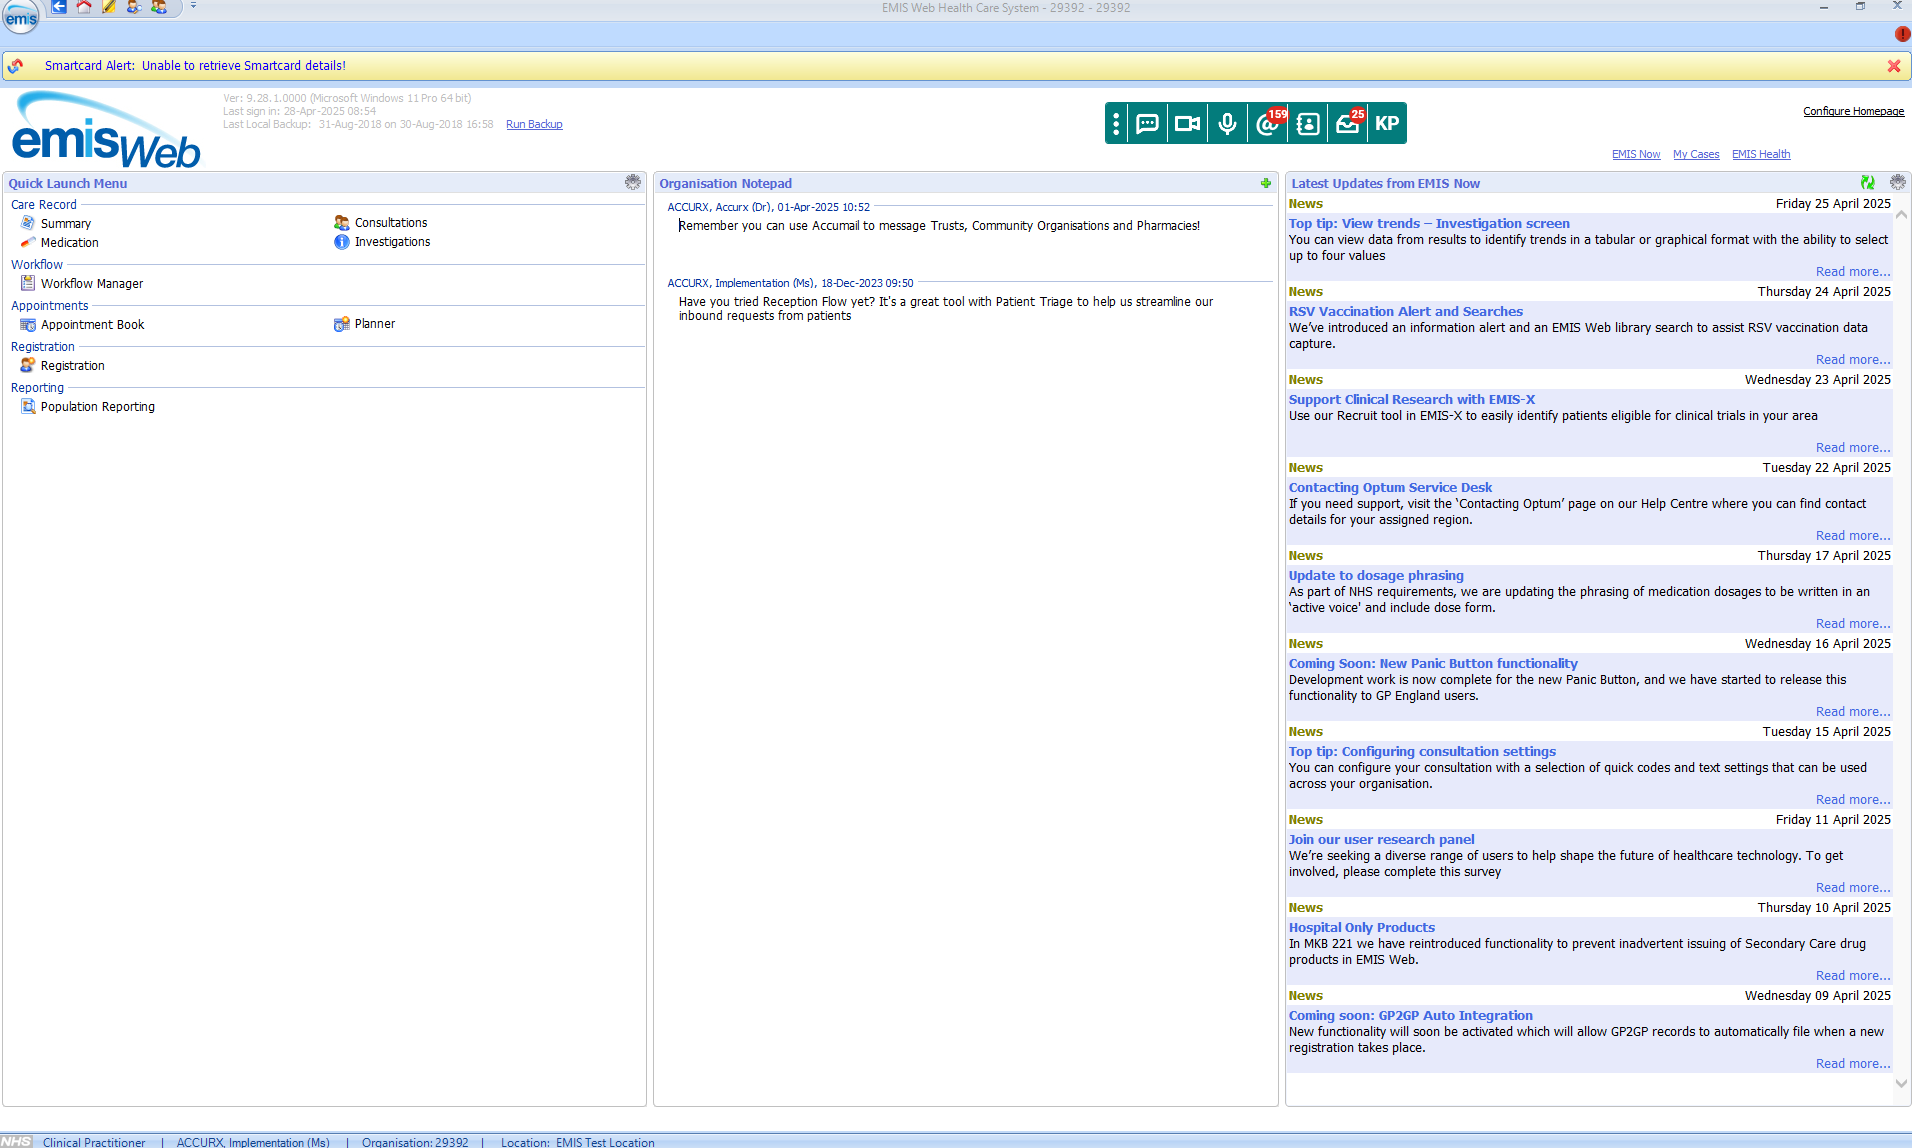Click the note header dated 18-Dec-2023 09:50
Image resolution: width=1912 pixels, height=1148 pixels.
click(790, 284)
